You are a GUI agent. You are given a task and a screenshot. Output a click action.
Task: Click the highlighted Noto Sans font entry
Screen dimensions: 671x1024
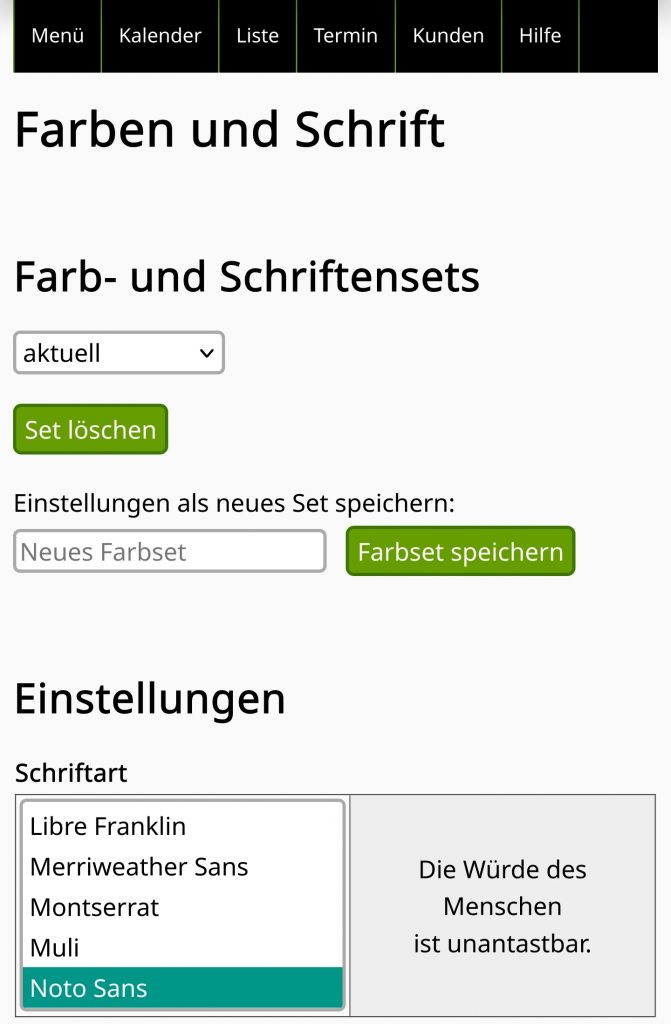[89, 988]
